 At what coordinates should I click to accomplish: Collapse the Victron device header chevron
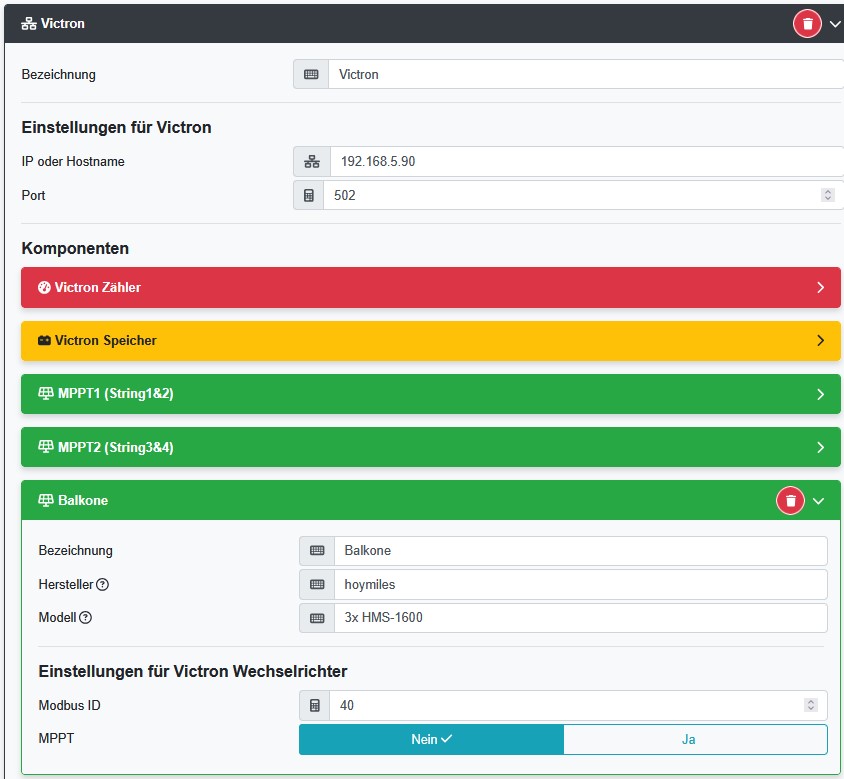(x=835, y=24)
